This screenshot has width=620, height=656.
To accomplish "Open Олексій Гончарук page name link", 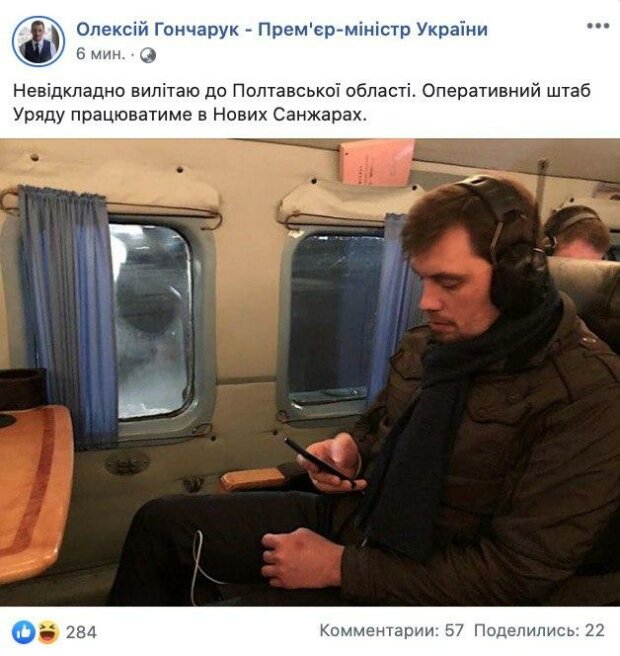I will (x=282, y=29).
